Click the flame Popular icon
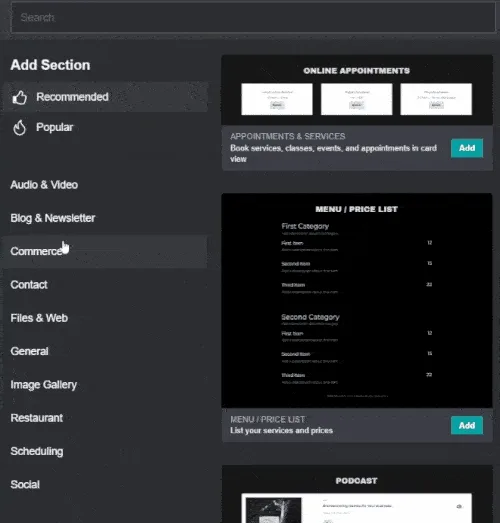This screenshot has width=500, height=523. [19, 127]
